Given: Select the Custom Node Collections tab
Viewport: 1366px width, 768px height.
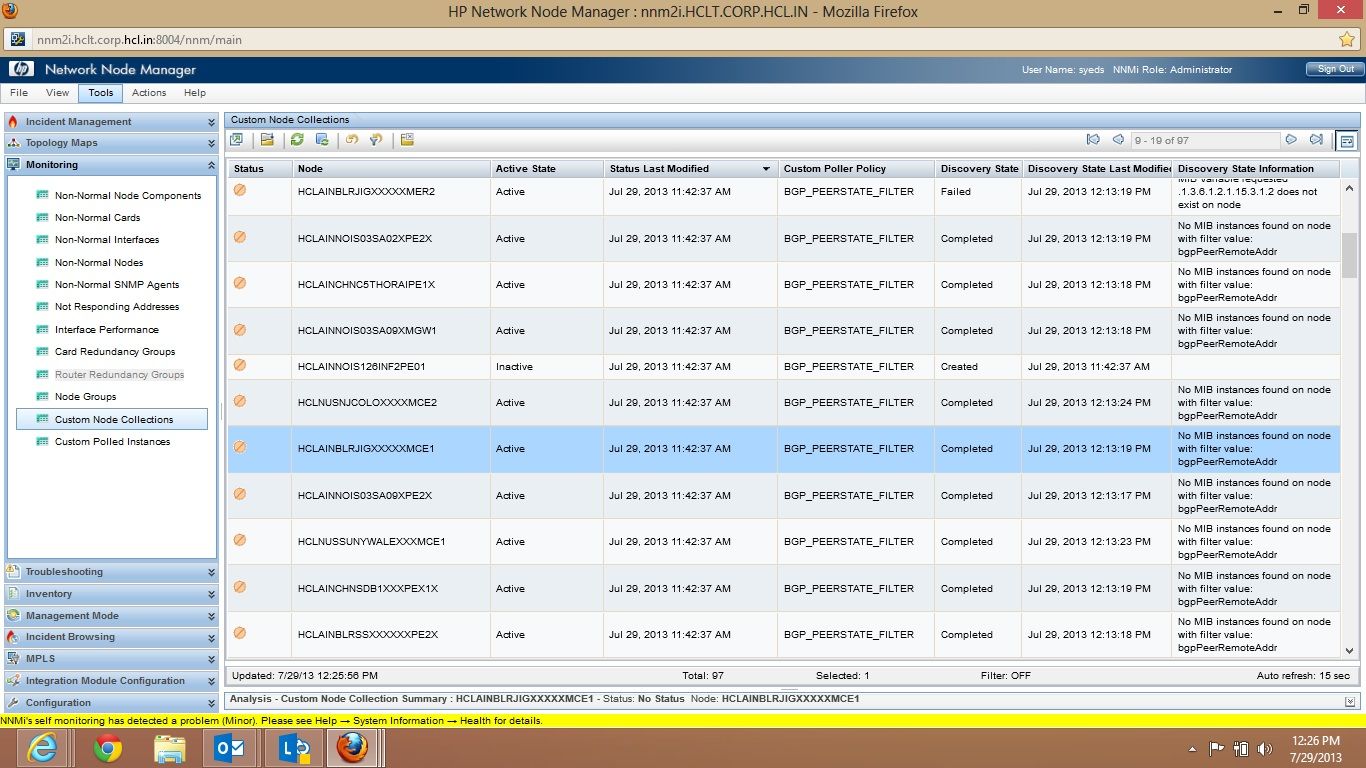Looking at the screenshot, I should pos(290,120).
